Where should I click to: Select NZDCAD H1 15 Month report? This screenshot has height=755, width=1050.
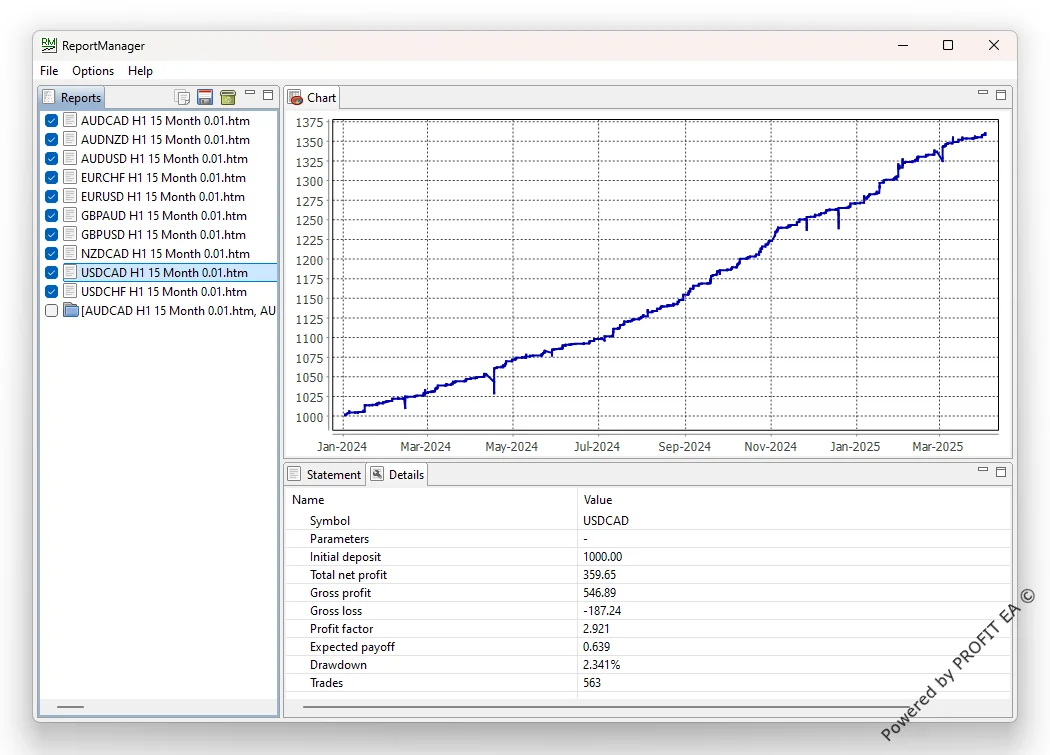[x=165, y=253]
